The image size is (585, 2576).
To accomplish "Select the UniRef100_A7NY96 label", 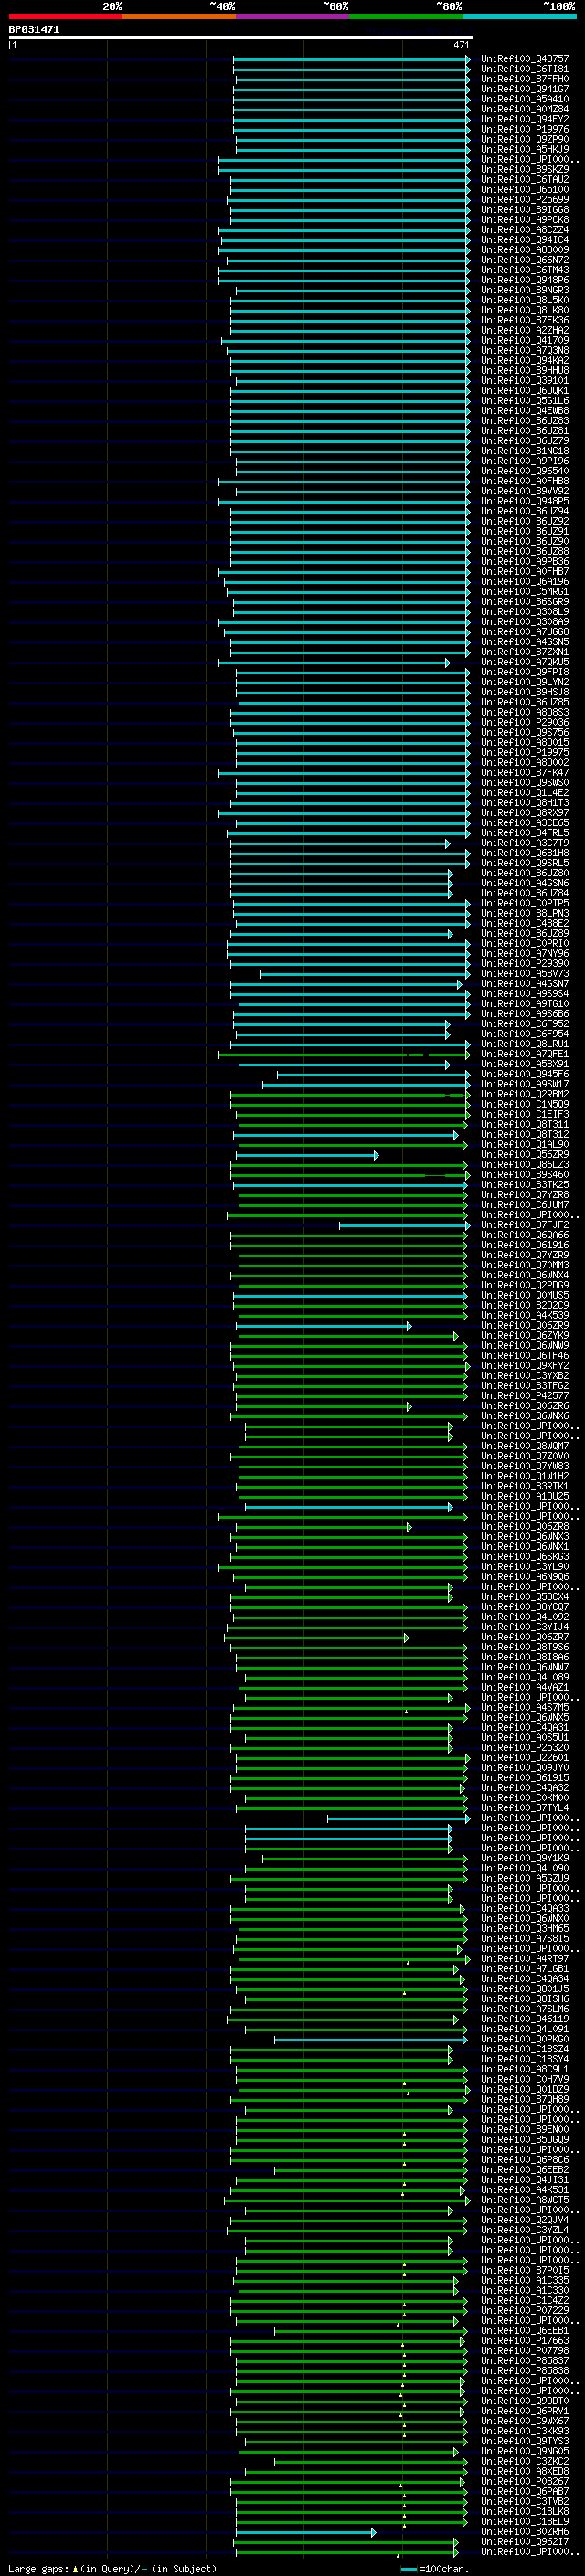I will 524,953.
